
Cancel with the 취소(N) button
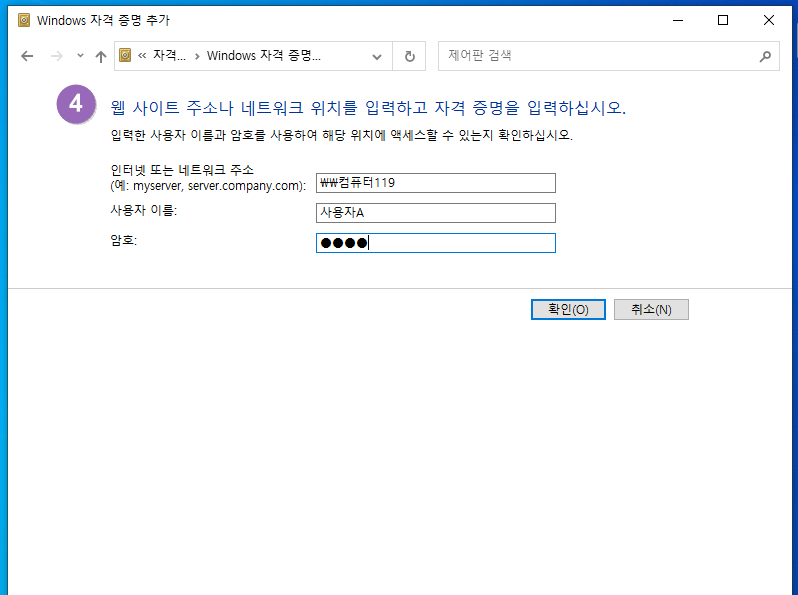coord(651,309)
